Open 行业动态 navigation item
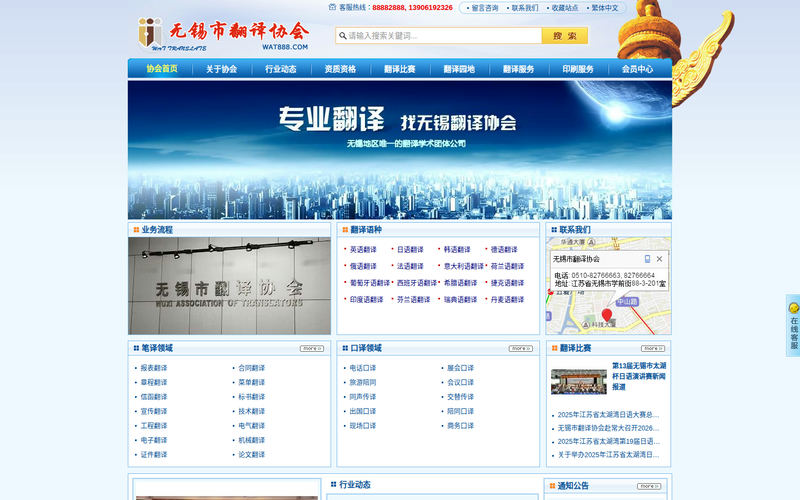Screen dimensions: 800x500 [281, 69]
